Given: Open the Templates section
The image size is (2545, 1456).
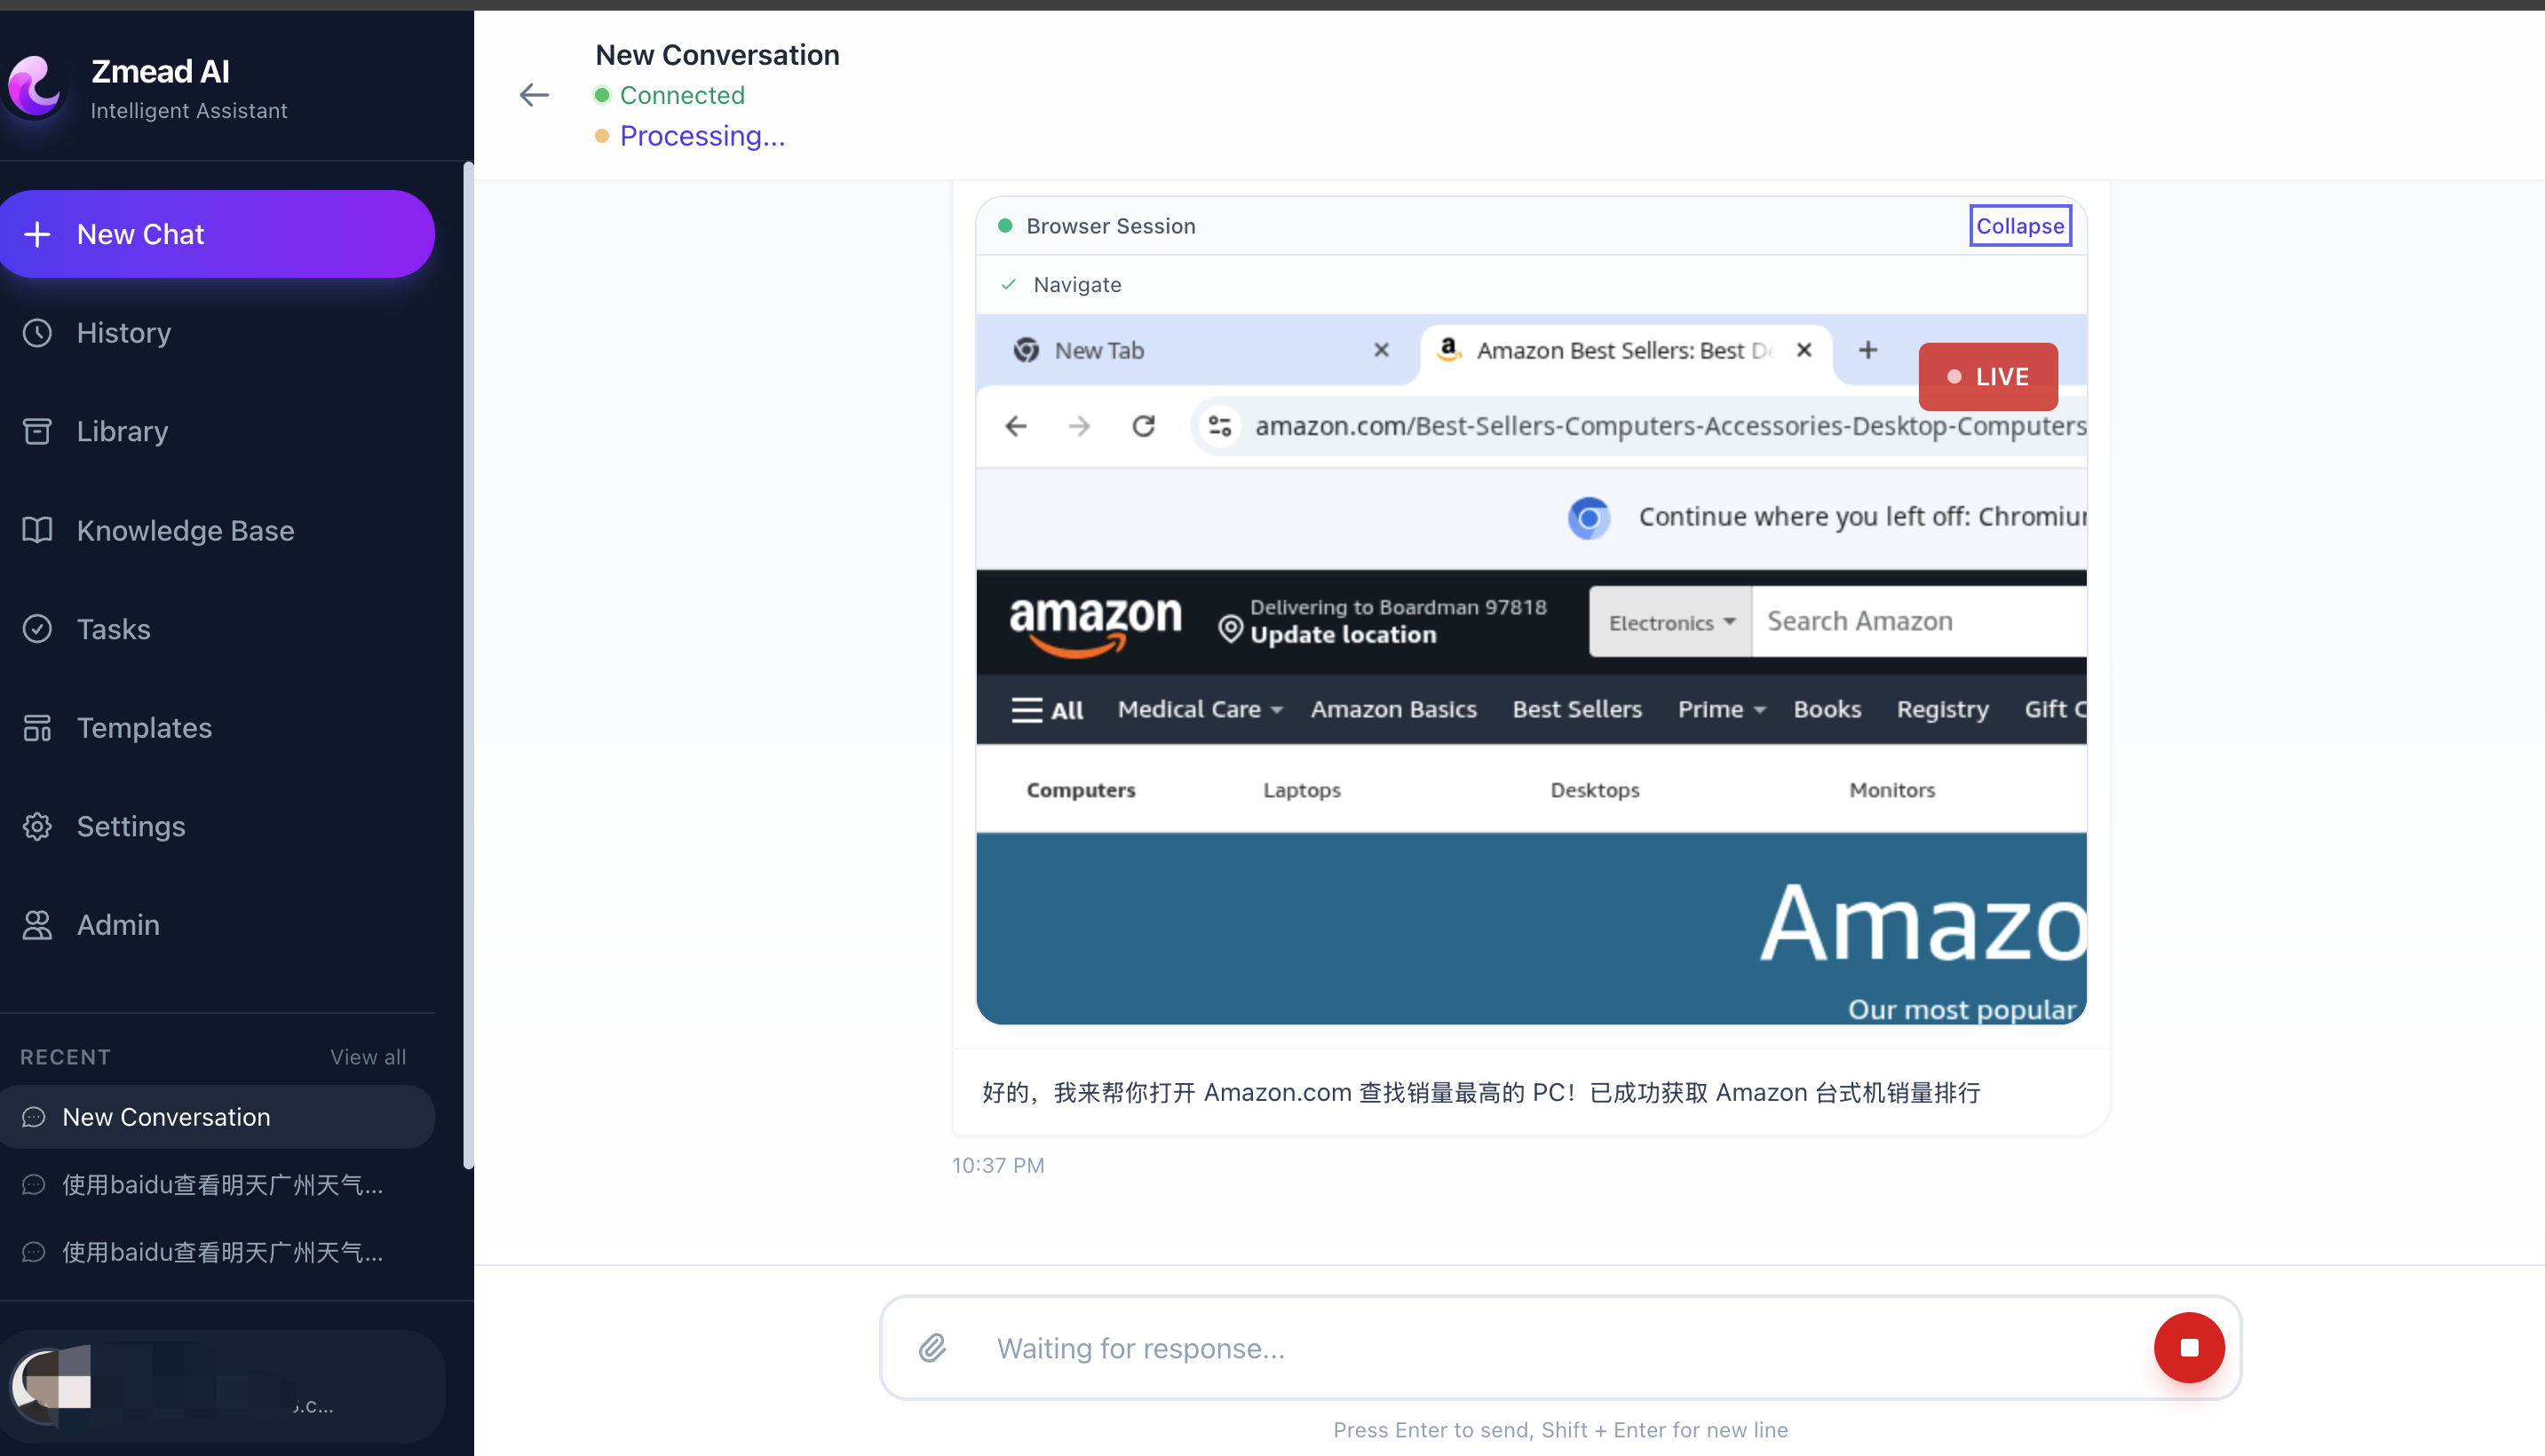Looking at the screenshot, I should [x=144, y=727].
